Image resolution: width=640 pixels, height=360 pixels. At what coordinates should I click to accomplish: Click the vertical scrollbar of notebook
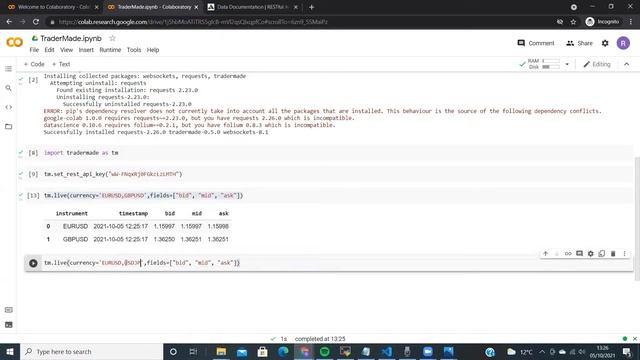637,218
